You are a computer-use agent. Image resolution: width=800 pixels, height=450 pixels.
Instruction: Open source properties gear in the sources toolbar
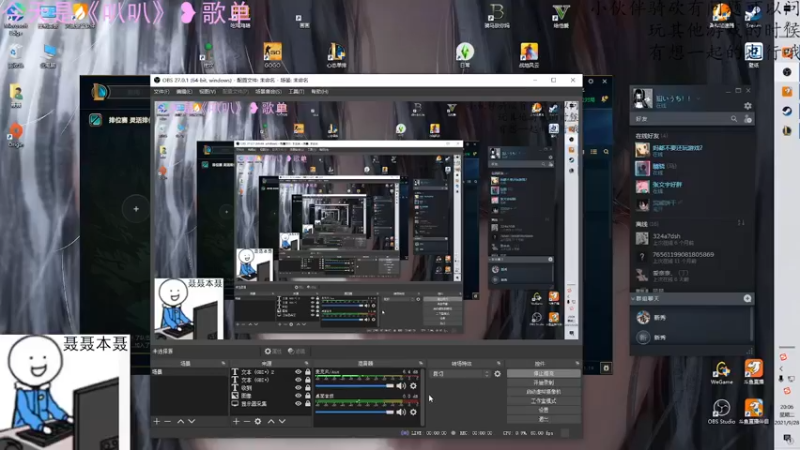[x=258, y=421]
